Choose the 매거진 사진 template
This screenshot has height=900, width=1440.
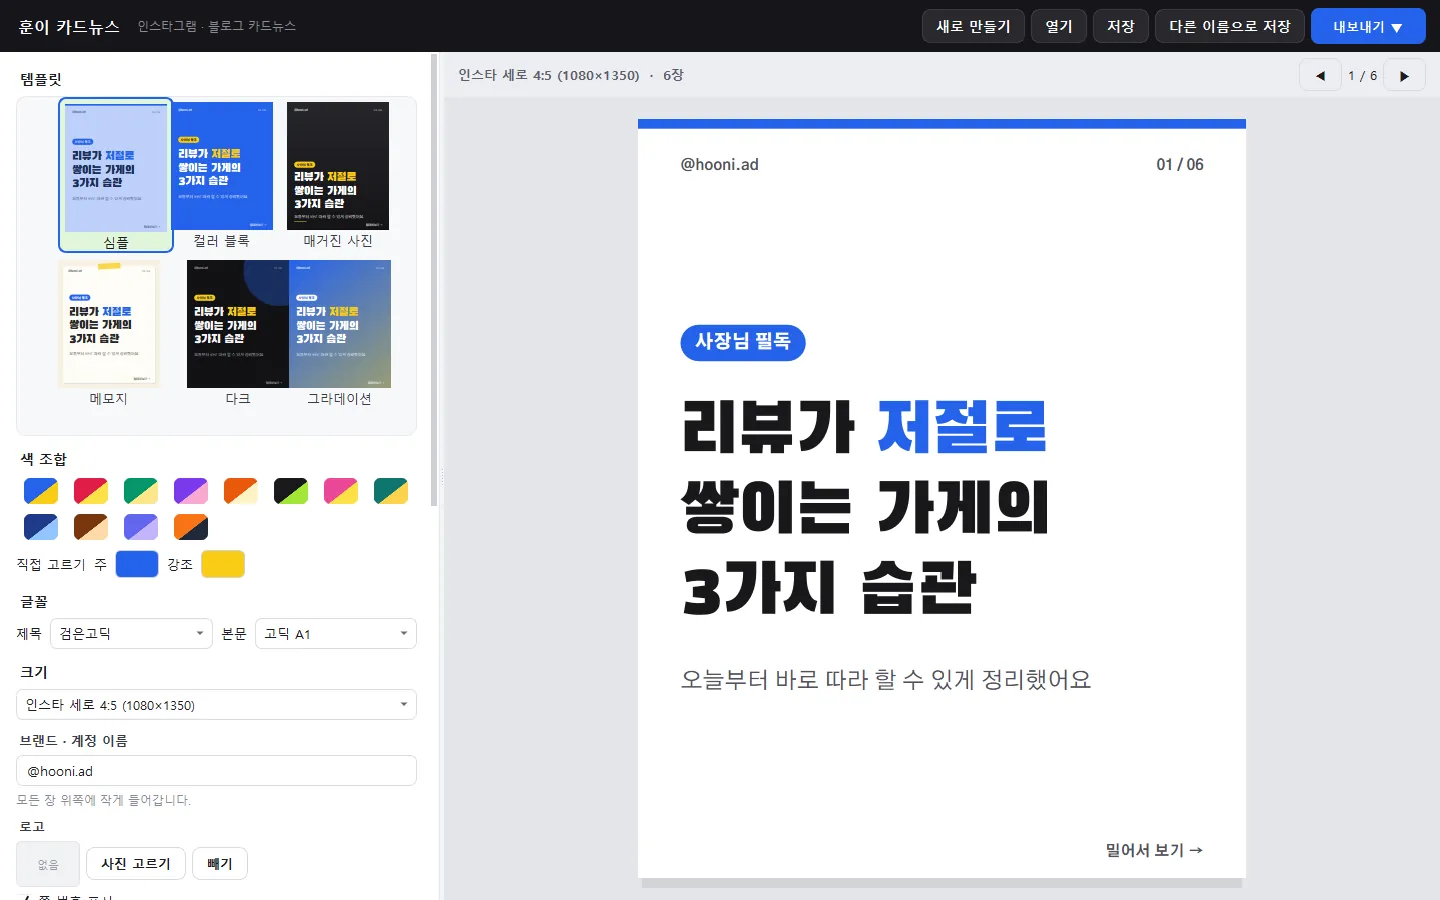(x=338, y=175)
